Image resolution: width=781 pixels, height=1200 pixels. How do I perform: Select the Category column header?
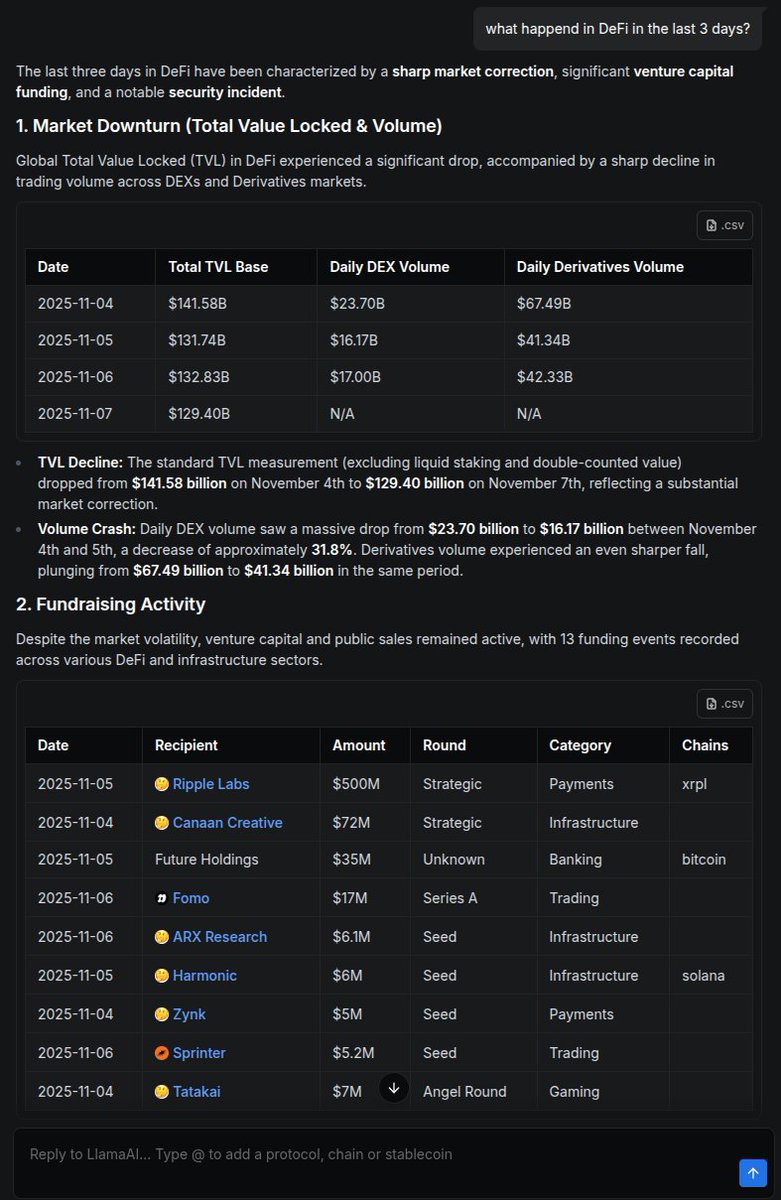point(603,745)
